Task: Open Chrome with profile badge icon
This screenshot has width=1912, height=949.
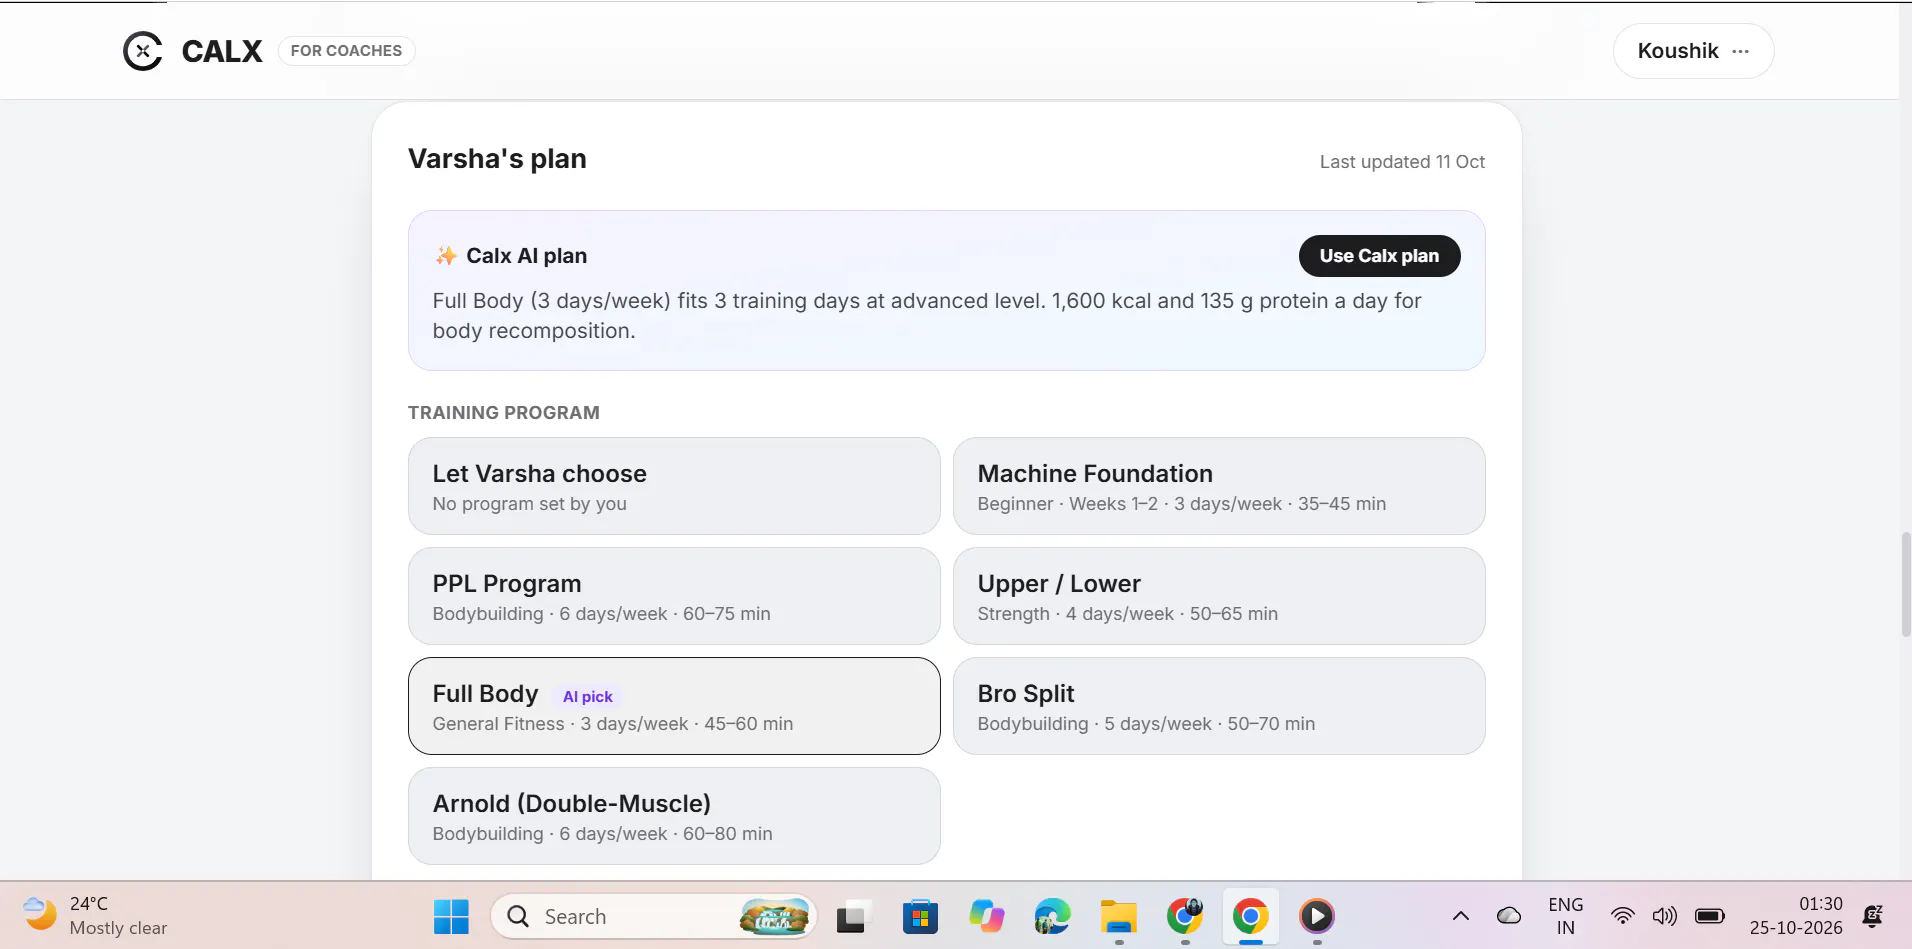Action: click(1185, 916)
